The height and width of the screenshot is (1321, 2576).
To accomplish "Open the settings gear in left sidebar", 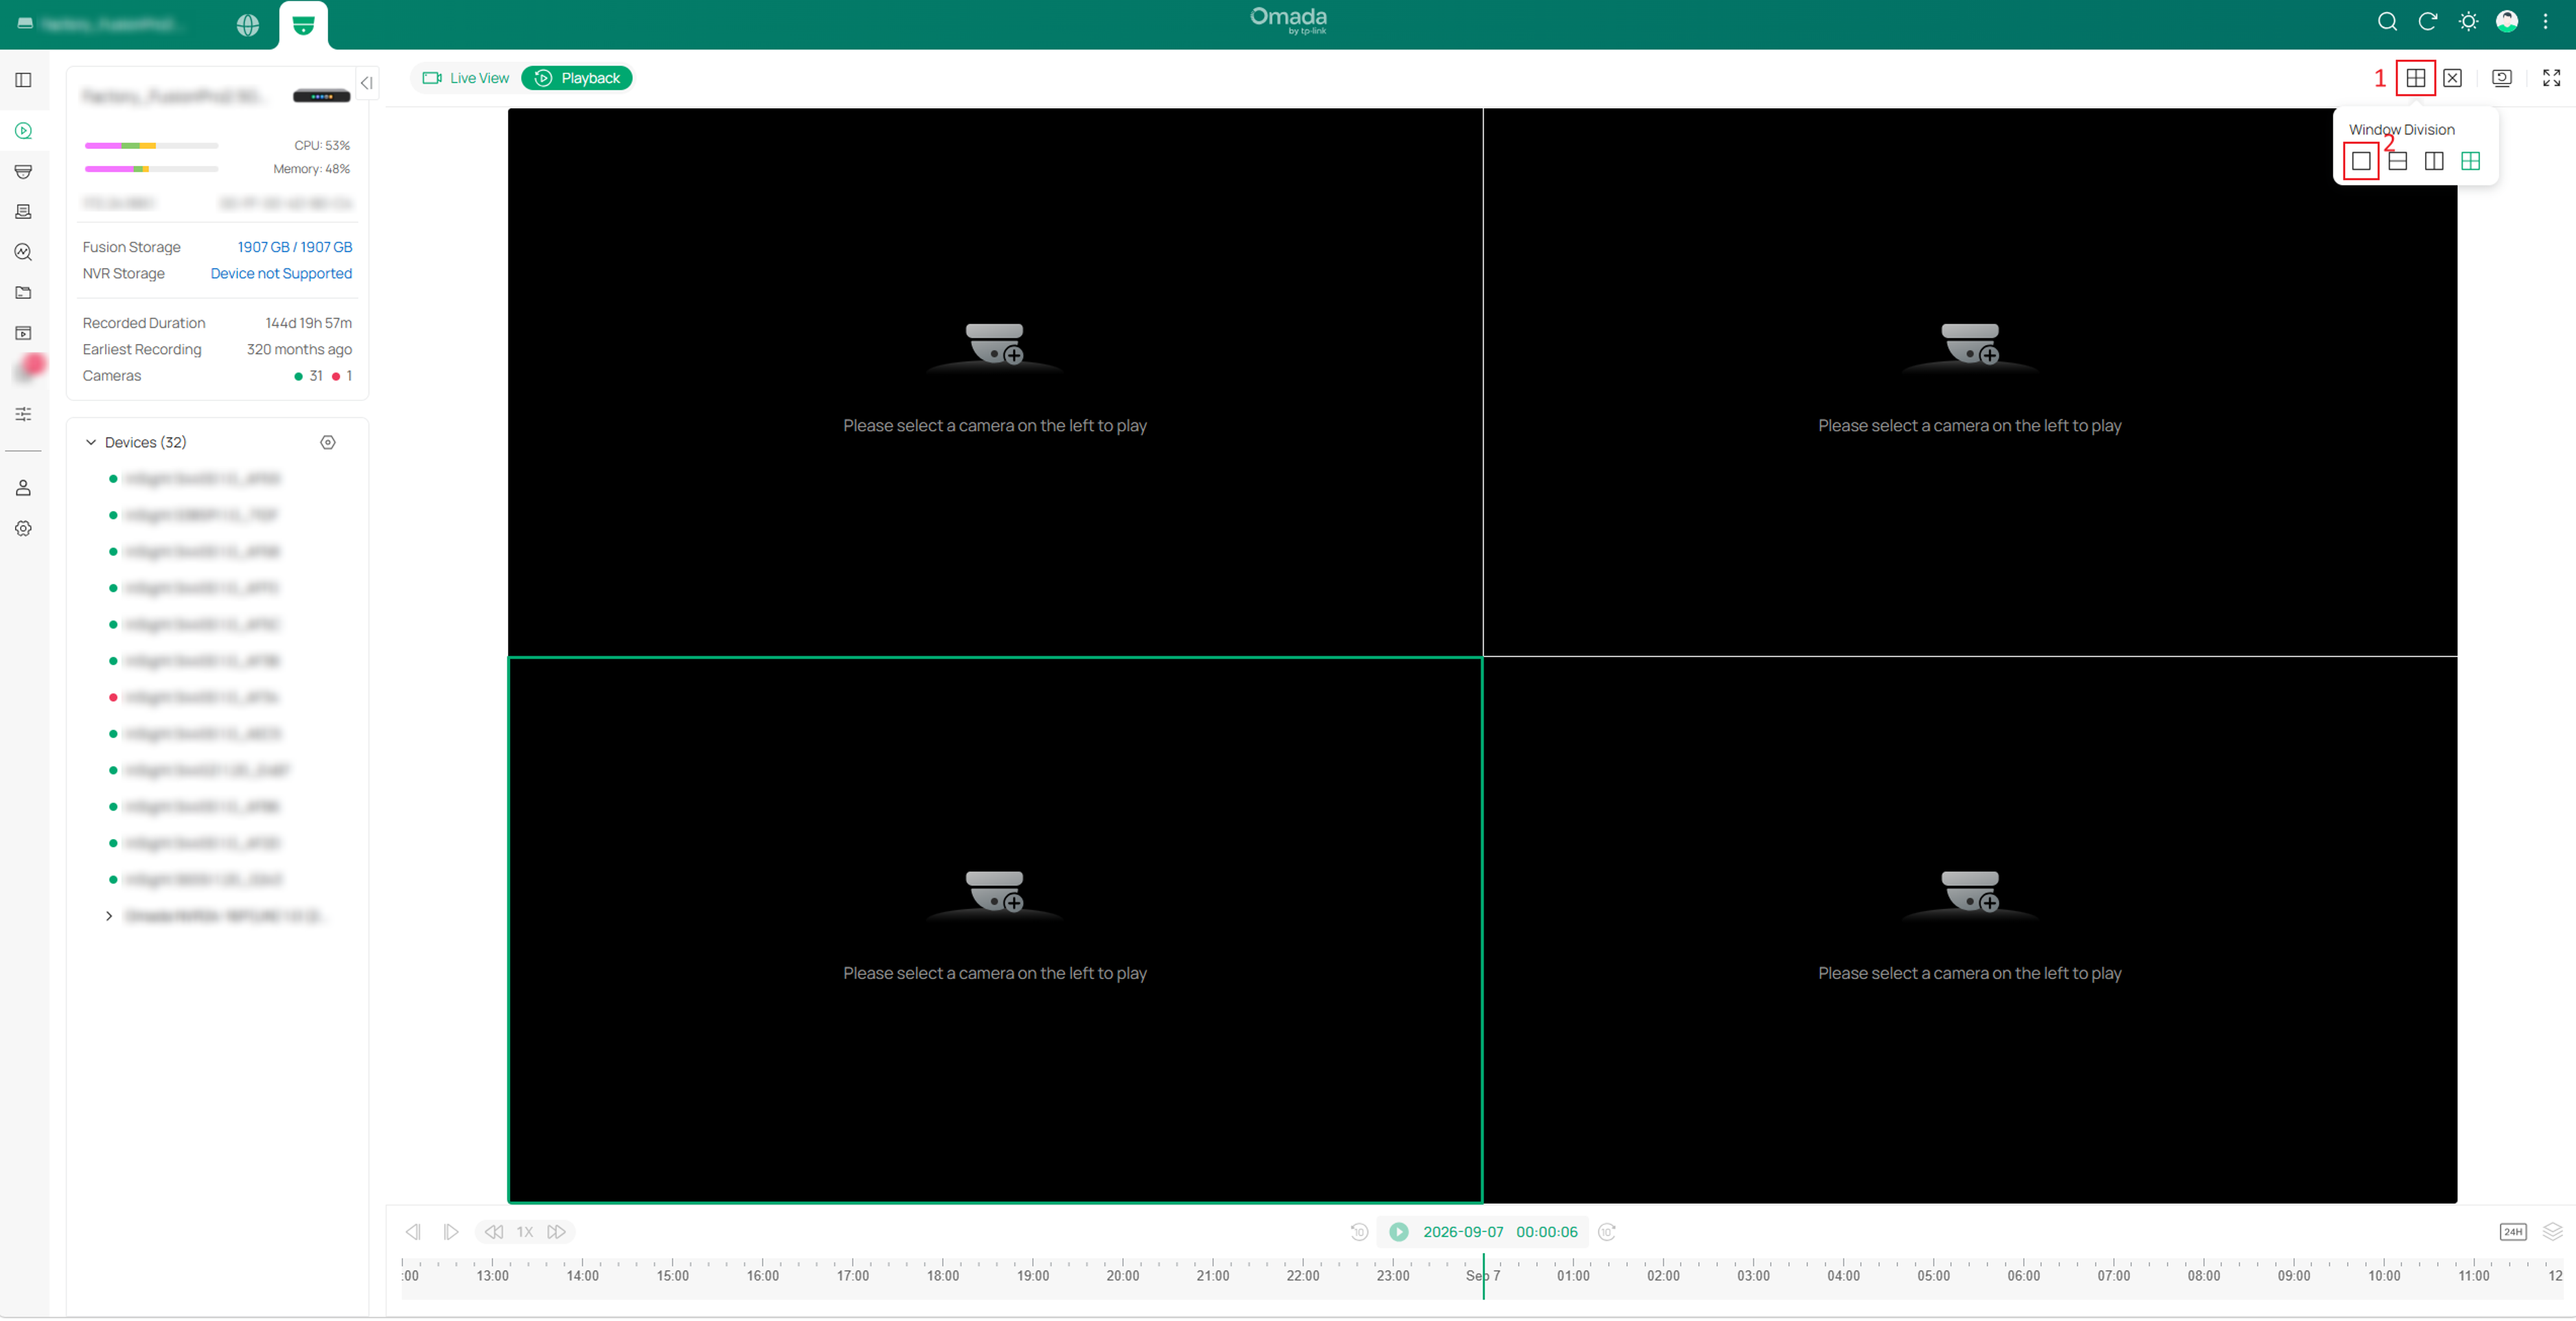I will (24, 528).
